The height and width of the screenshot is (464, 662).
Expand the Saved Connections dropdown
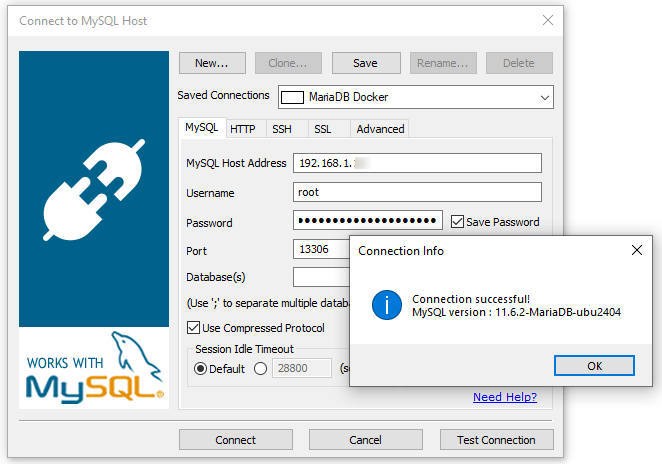544,97
